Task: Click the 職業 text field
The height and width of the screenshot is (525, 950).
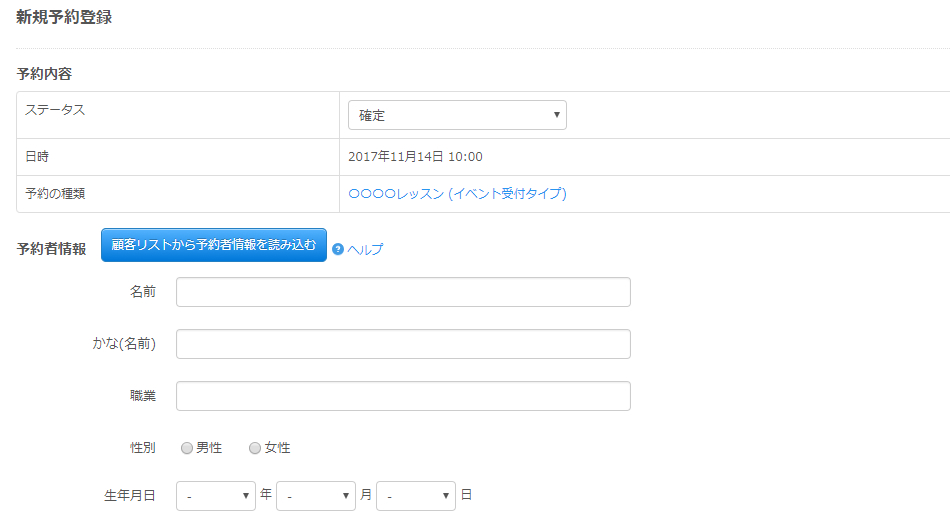Action: [x=403, y=396]
